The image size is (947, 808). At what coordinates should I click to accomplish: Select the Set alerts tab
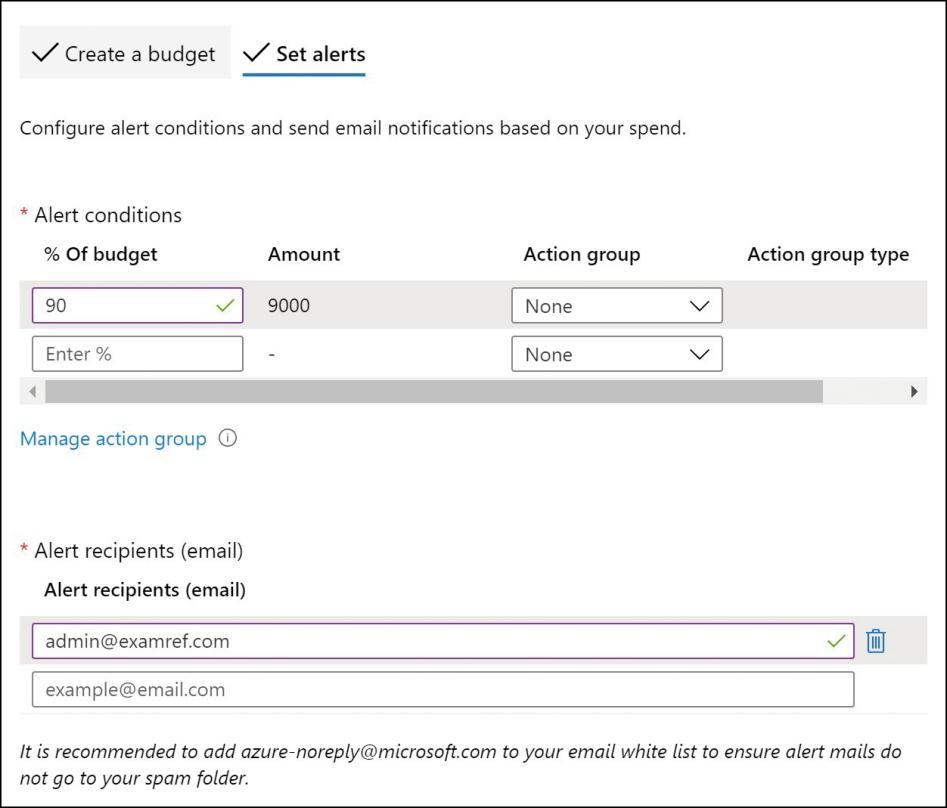[304, 53]
